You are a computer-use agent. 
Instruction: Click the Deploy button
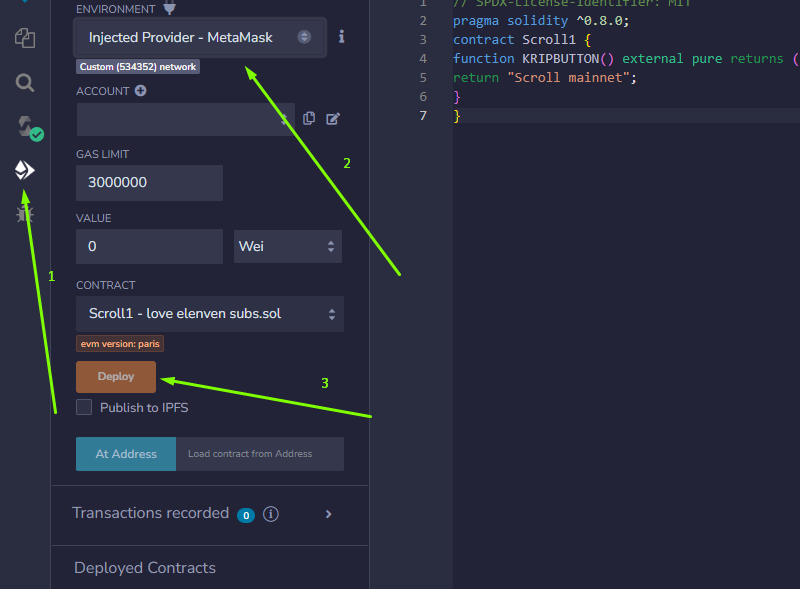(116, 377)
